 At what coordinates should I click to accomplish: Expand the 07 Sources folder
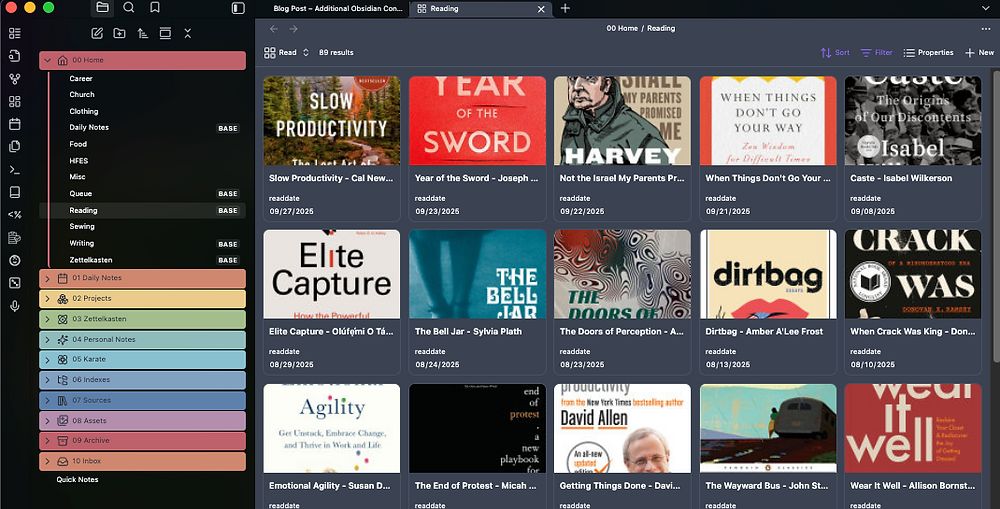click(47, 401)
